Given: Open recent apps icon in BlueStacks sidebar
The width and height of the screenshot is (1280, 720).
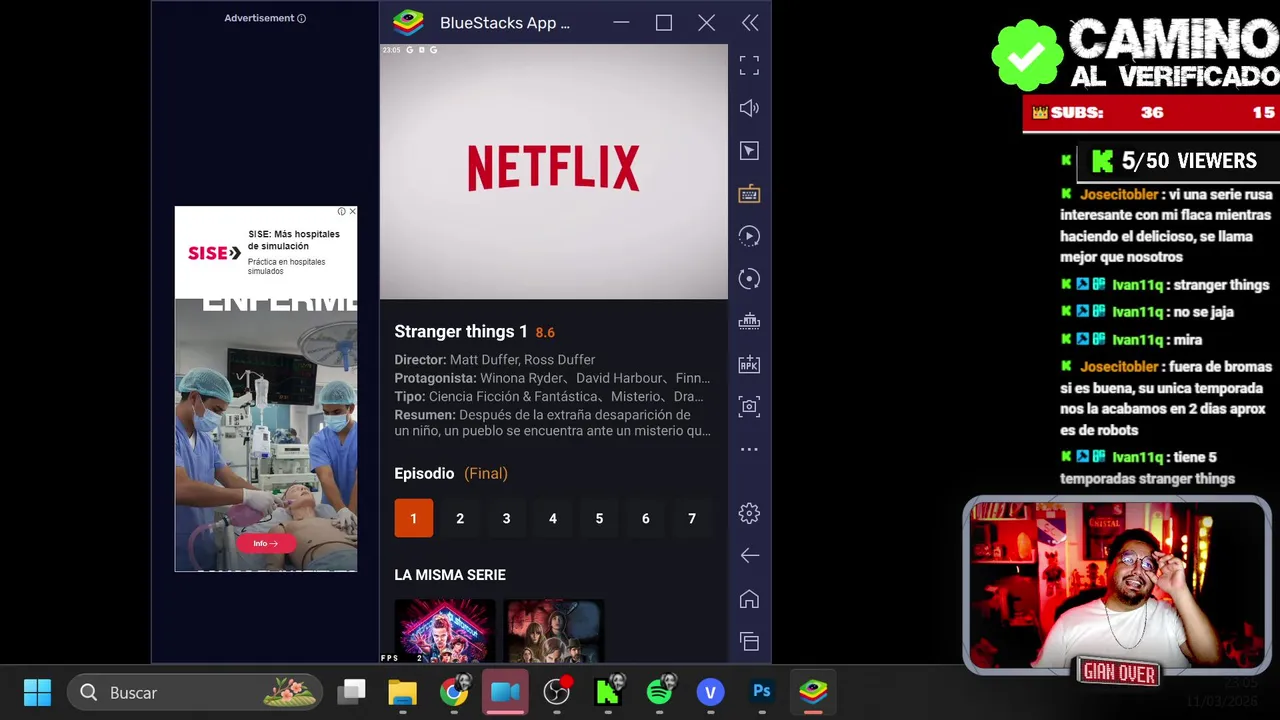Looking at the screenshot, I should coord(749,641).
